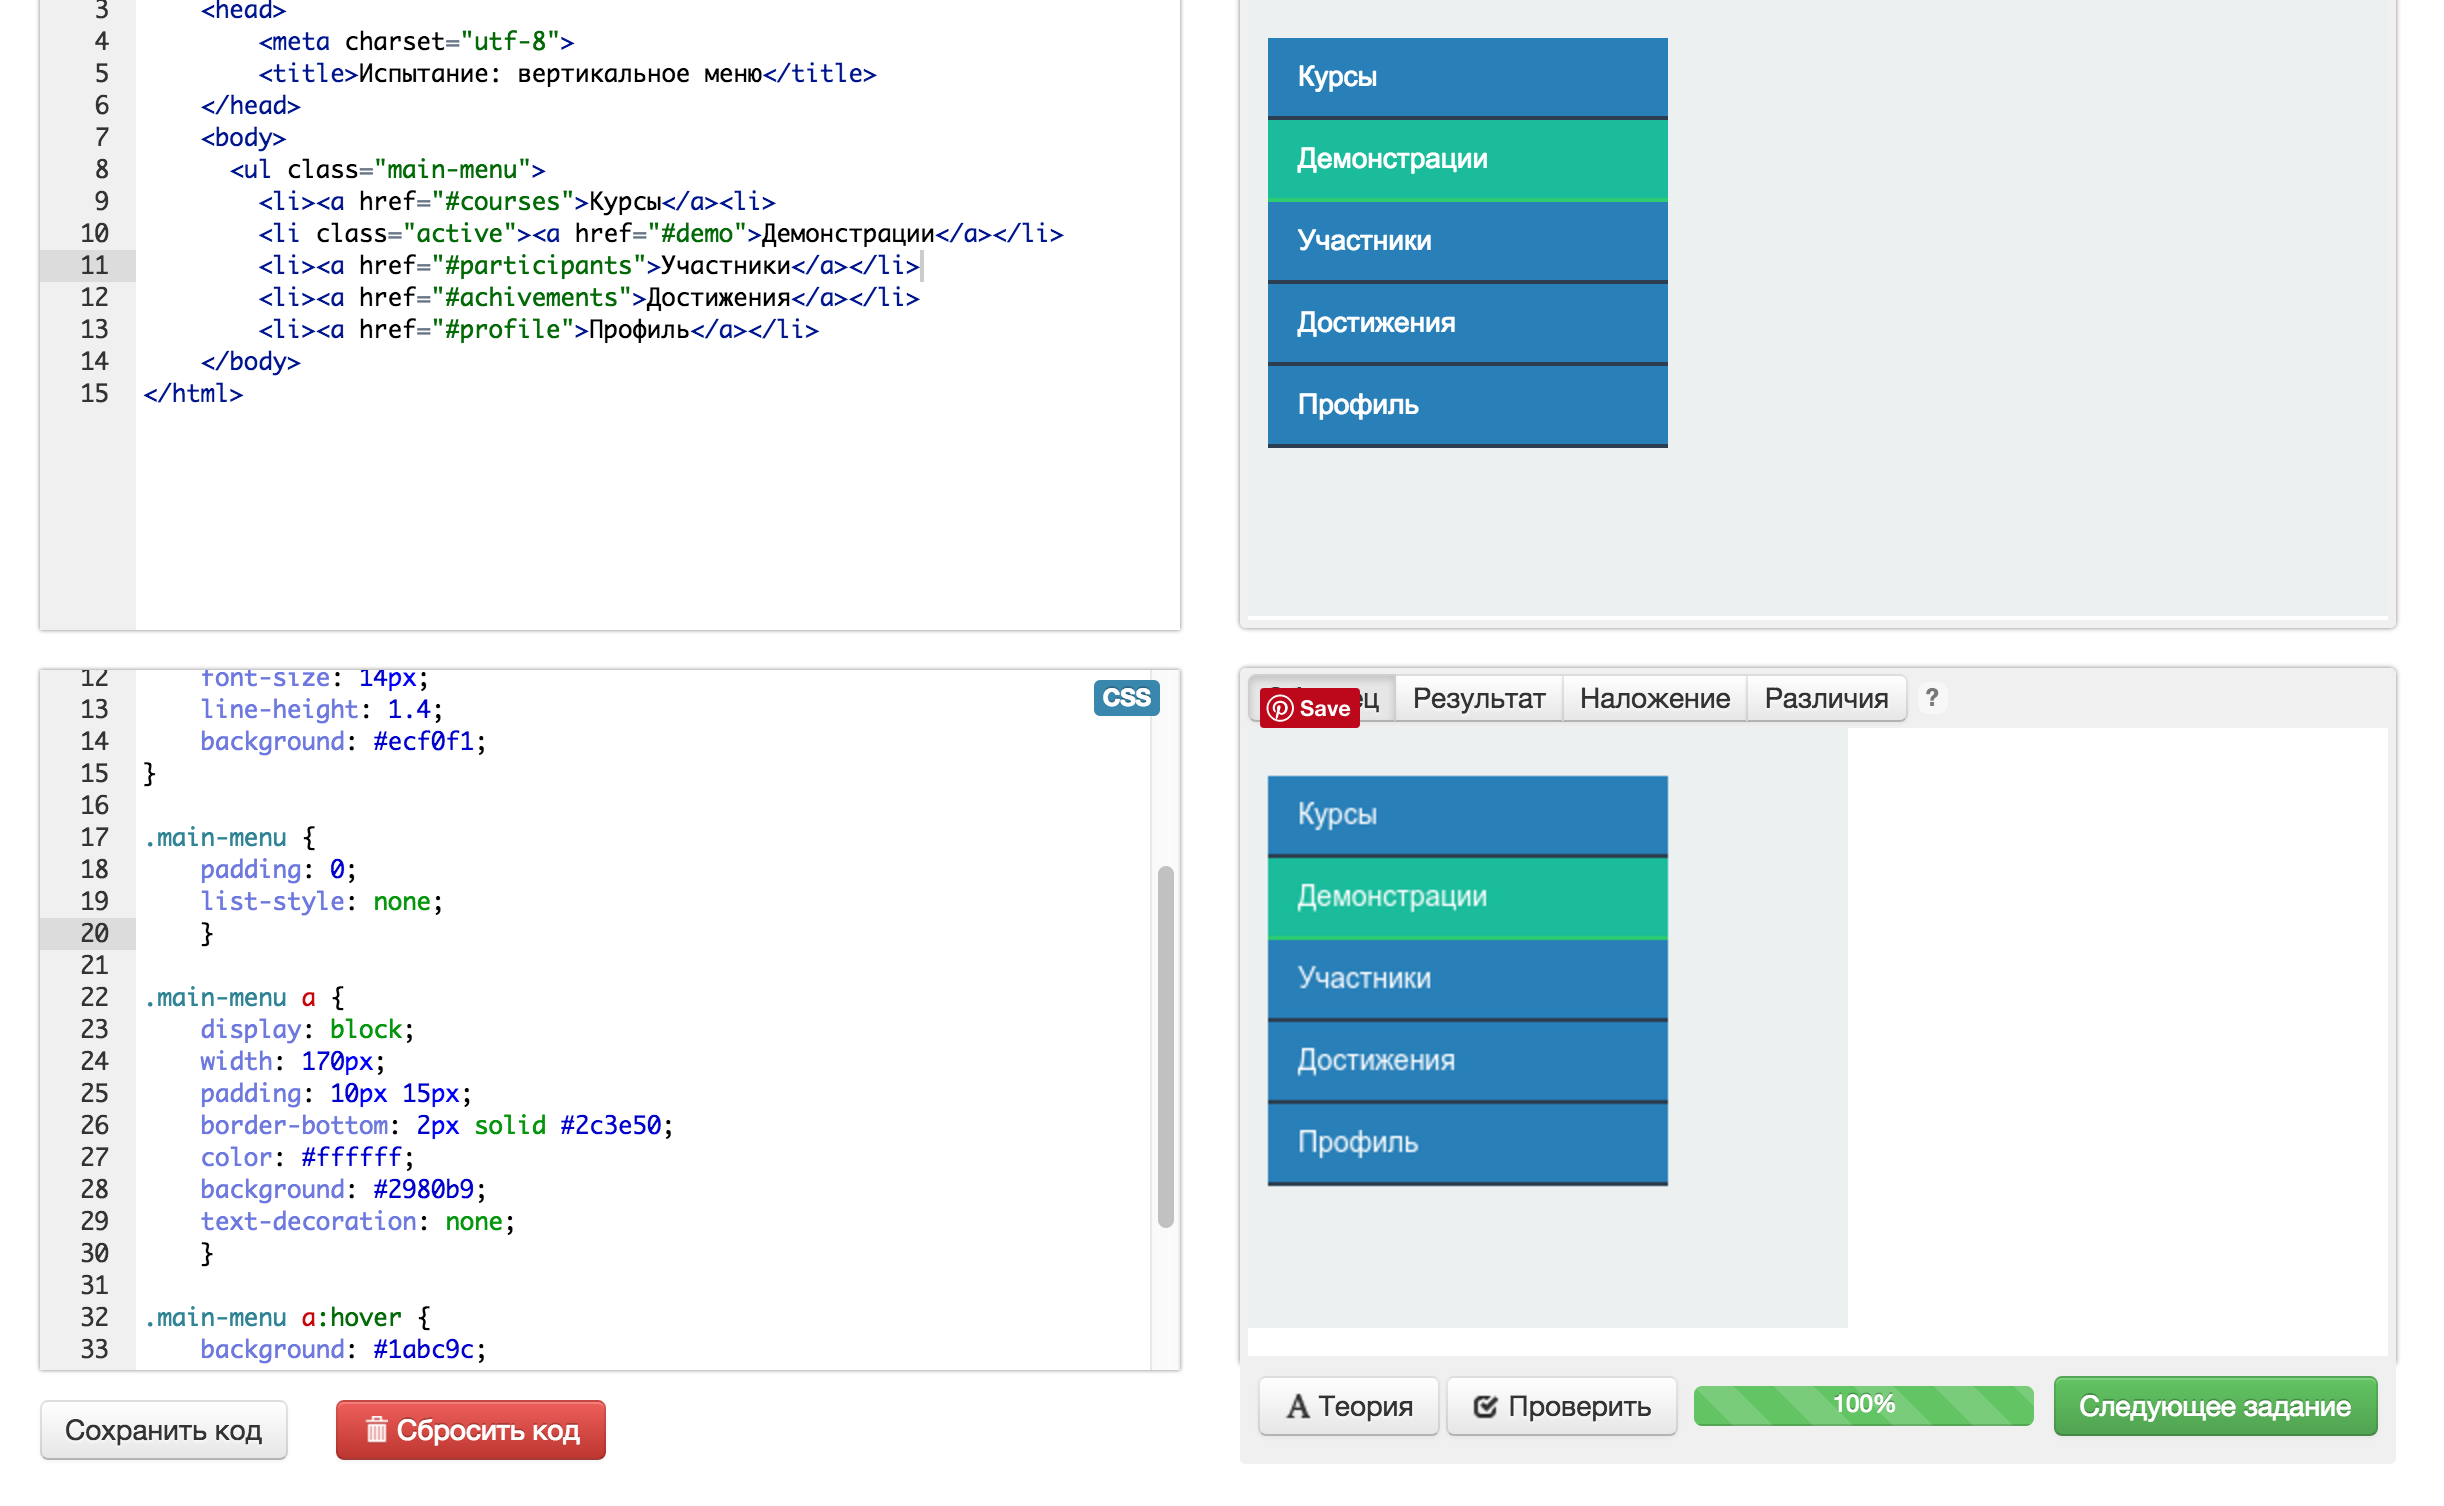The image size is (2444, 1506).
Task: Go to Следующее задание
Action: pos(2215,1406)
